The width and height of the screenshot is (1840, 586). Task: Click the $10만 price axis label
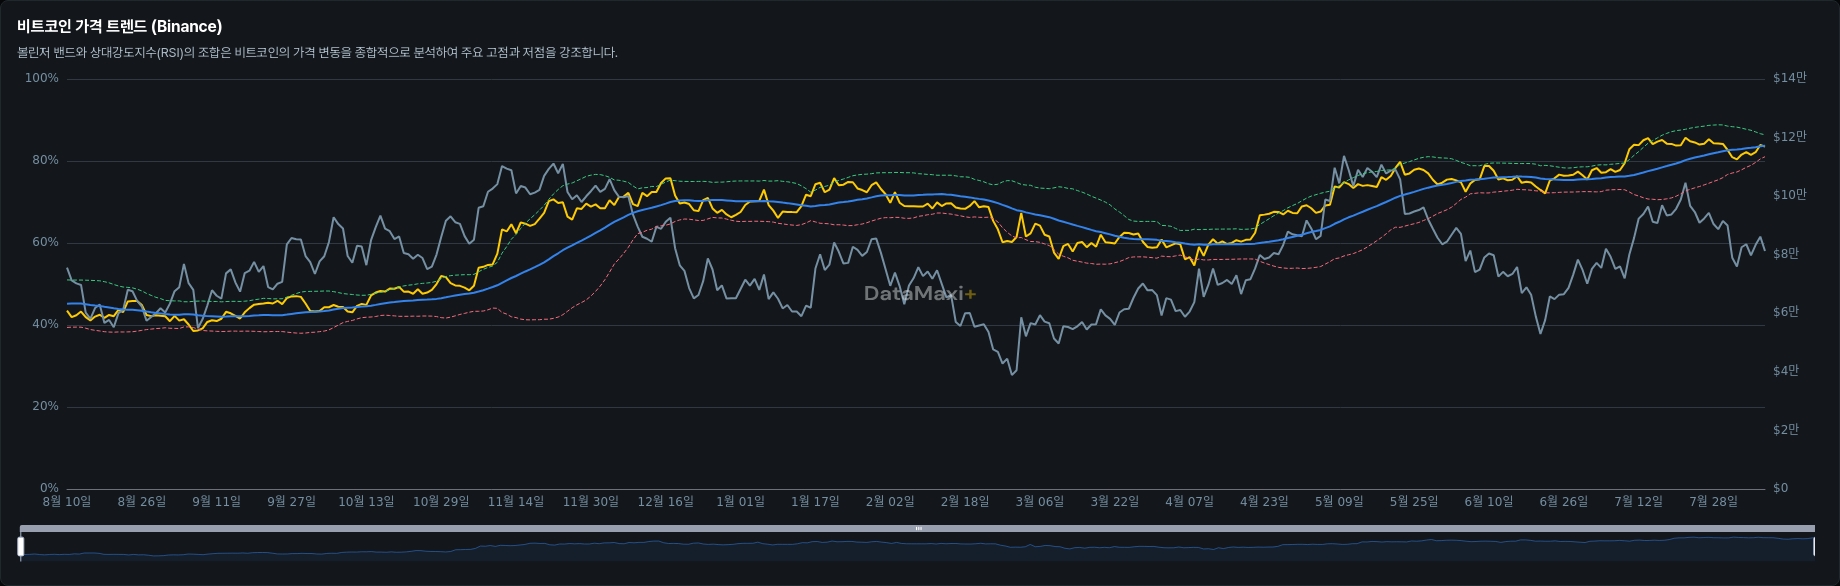(1789, 195)
